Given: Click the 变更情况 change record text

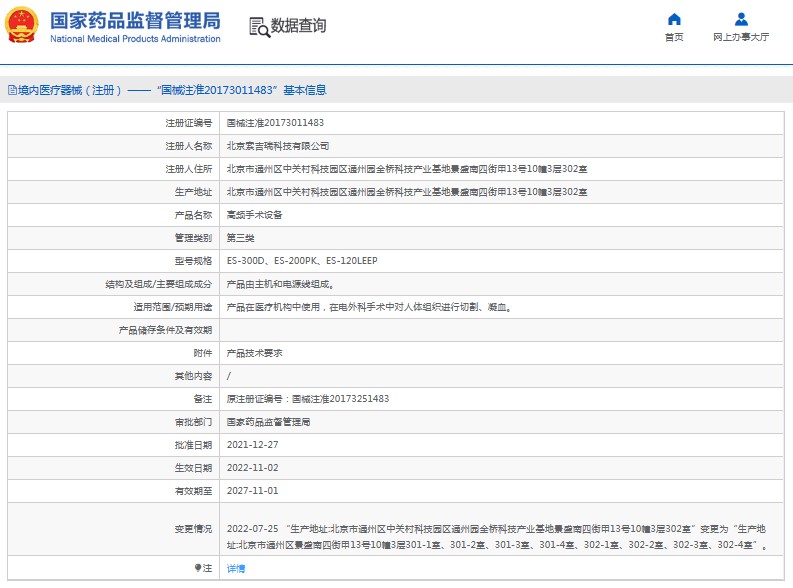Looking at the screenshot, I should (497, 537).
